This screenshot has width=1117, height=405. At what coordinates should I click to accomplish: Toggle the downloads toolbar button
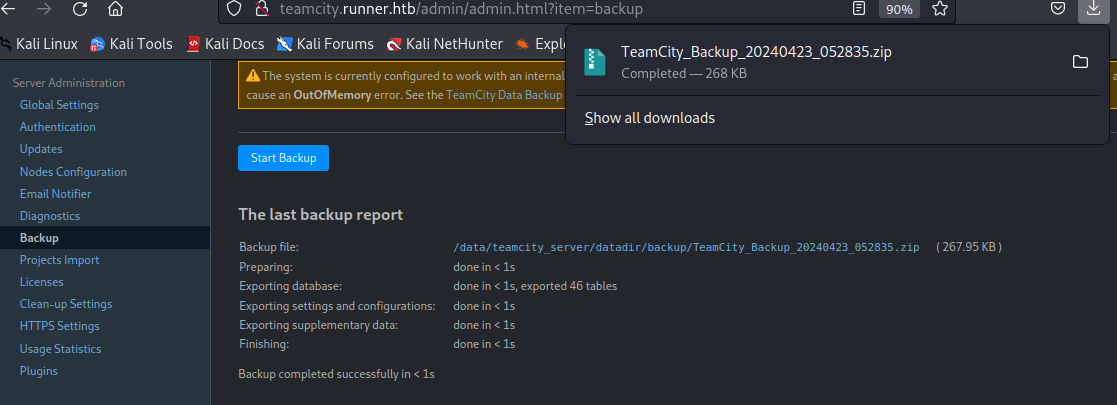[1093, 9]
